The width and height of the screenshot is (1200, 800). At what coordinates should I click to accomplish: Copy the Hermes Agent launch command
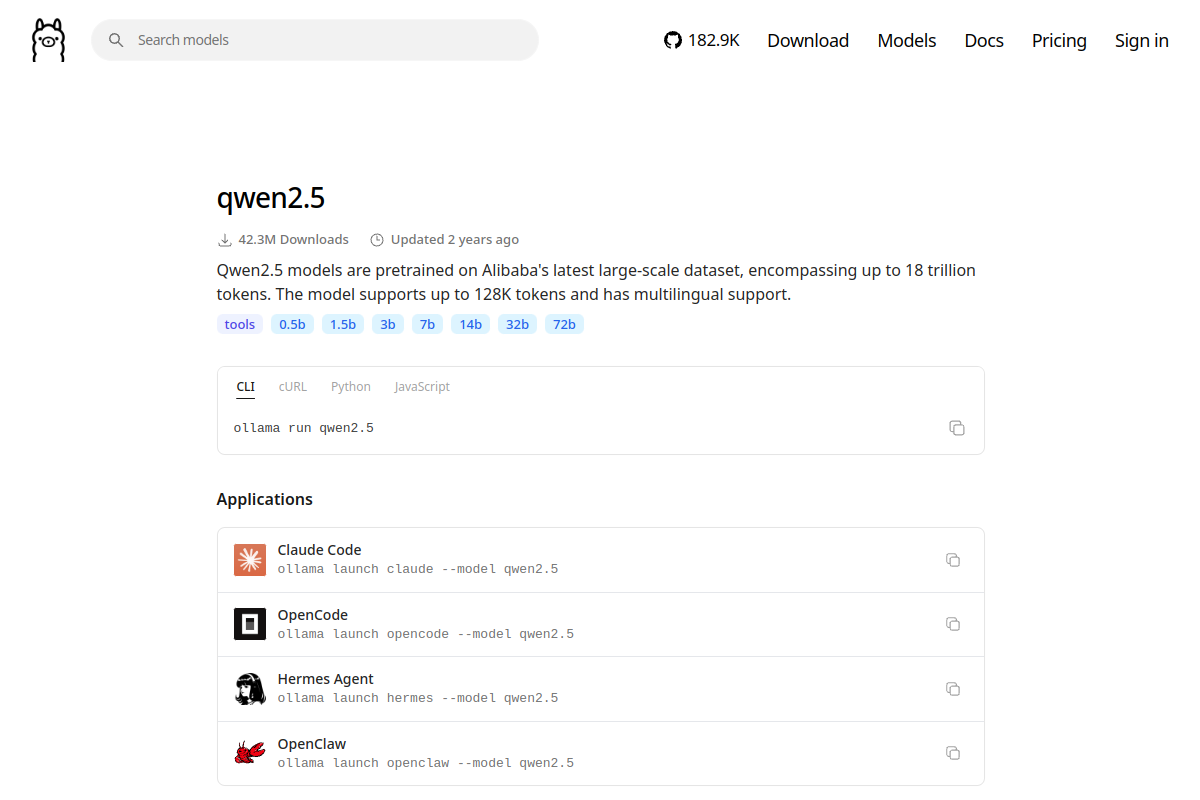[953, 689]
